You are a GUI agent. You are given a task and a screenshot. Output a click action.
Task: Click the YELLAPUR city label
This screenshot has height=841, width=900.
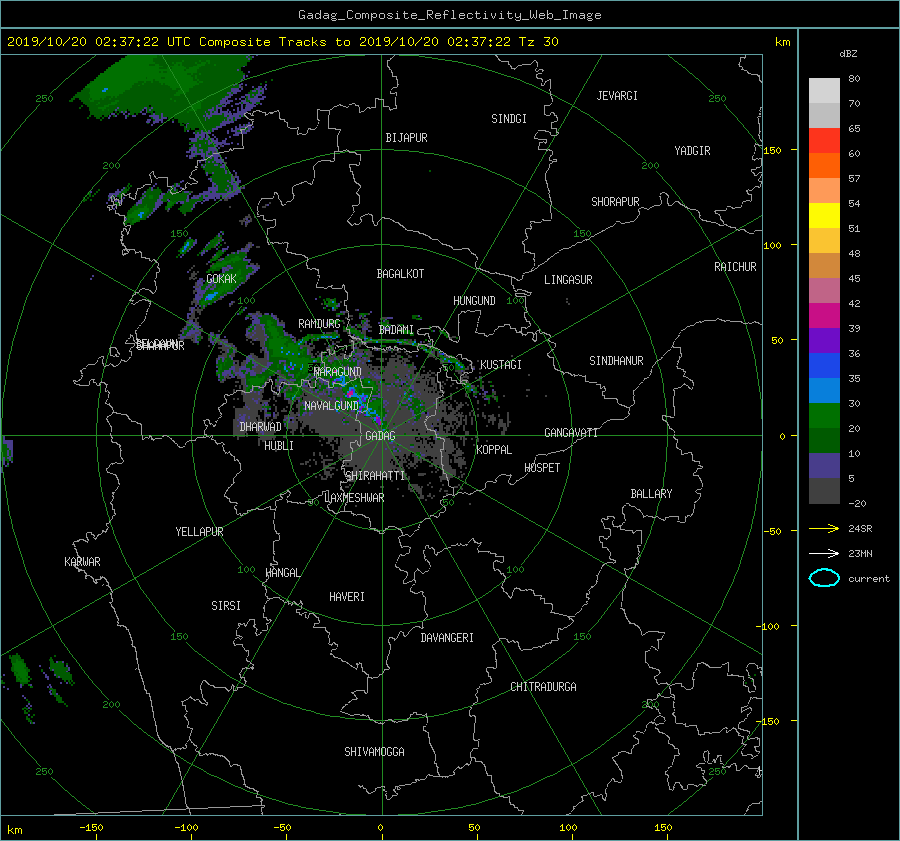pos(199,532)
